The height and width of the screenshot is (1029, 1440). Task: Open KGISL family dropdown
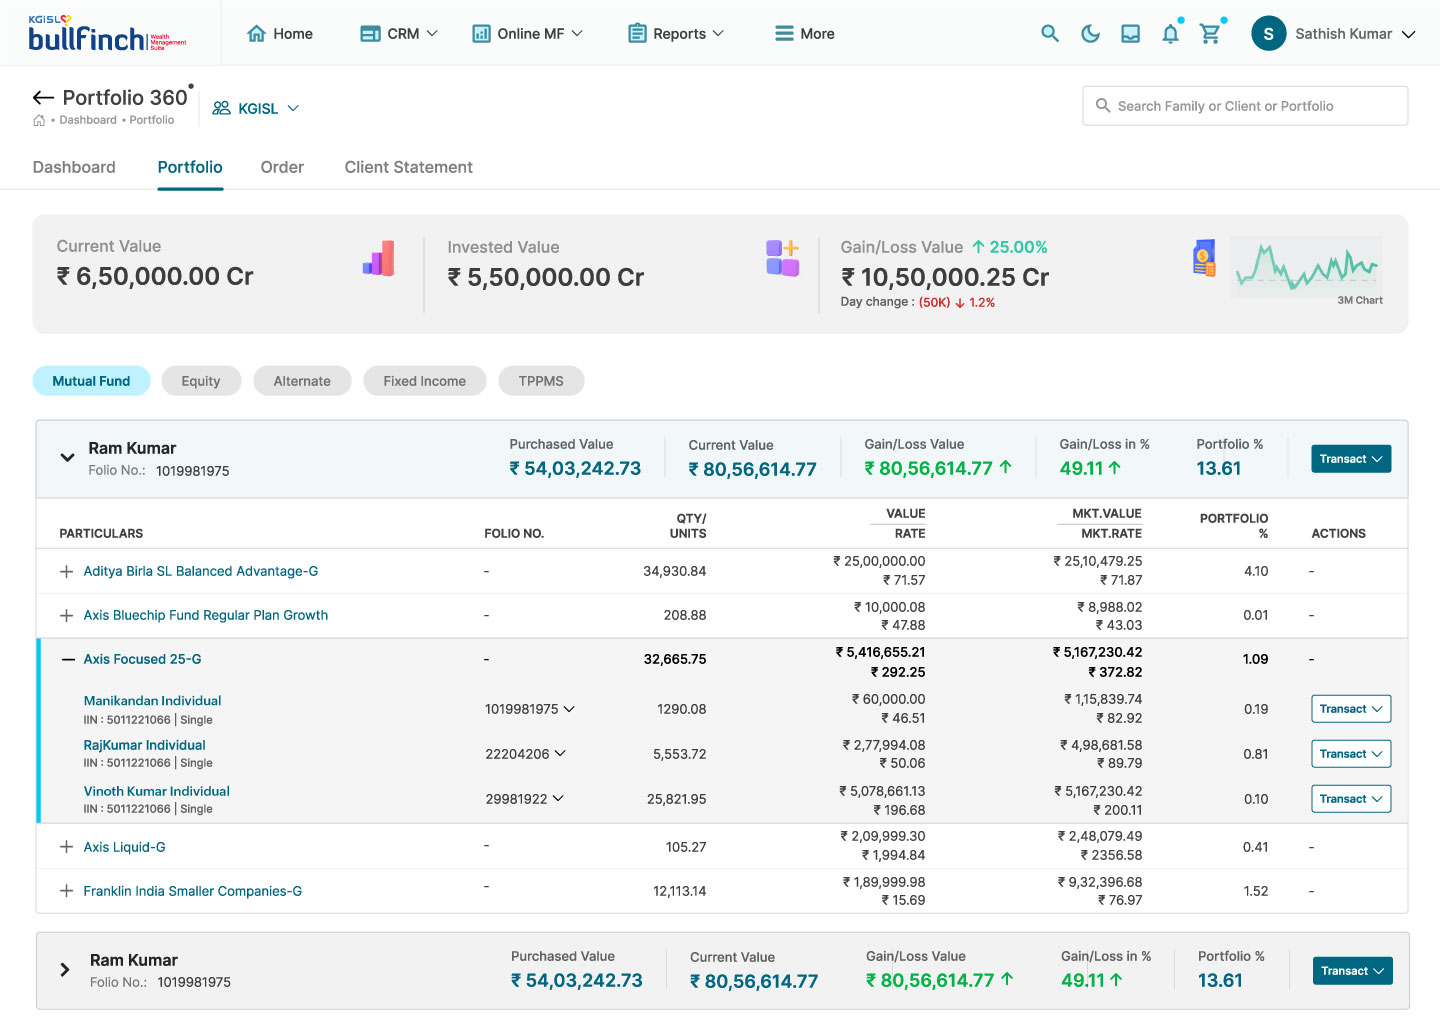click(256, 108)
